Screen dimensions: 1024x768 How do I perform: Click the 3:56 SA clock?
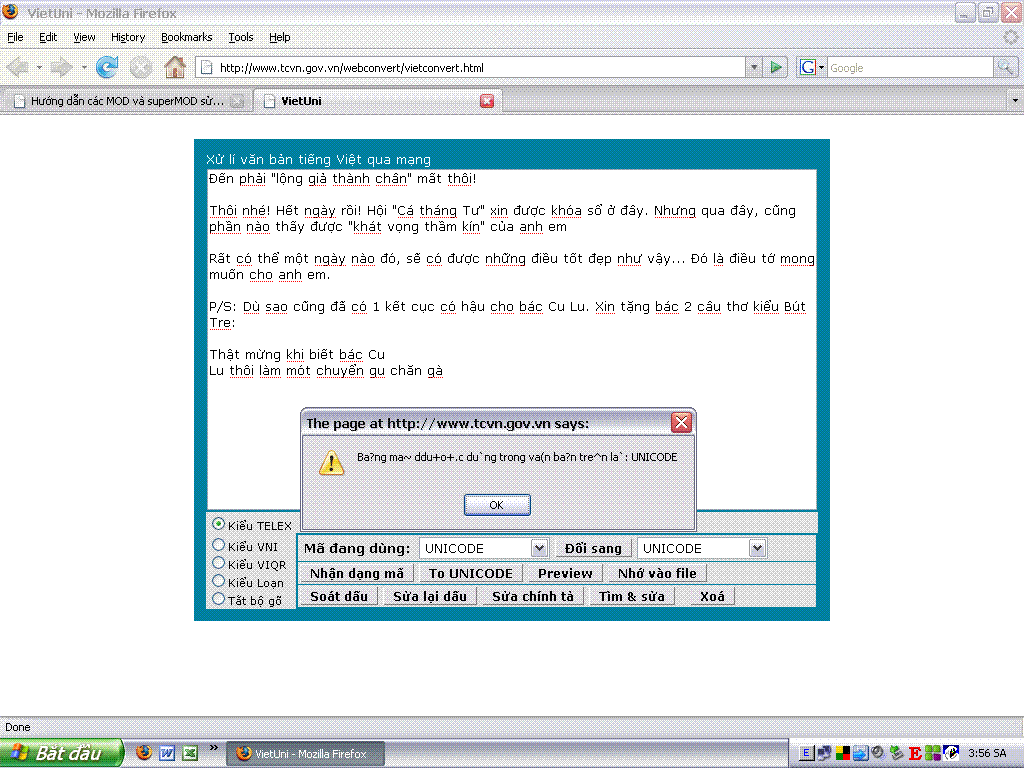click(x=987, y=753)
